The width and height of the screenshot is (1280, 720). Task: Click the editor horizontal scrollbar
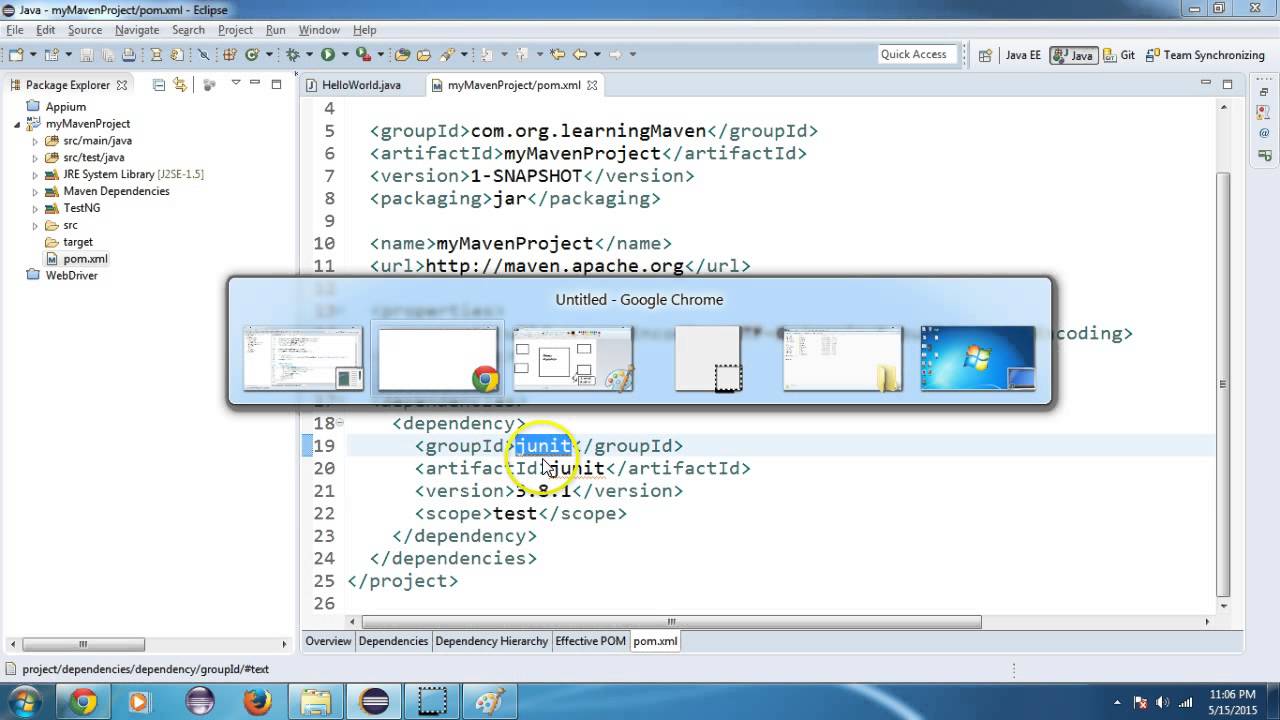point(671,621)
